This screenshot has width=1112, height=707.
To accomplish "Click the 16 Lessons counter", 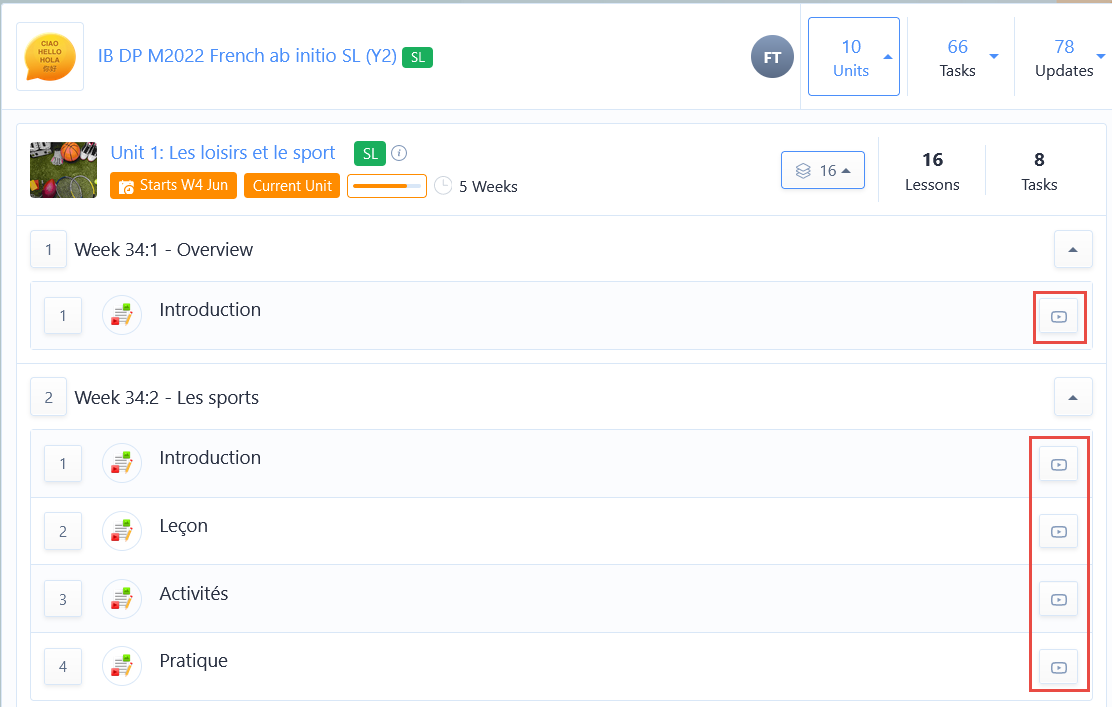I will click(932, 171).
